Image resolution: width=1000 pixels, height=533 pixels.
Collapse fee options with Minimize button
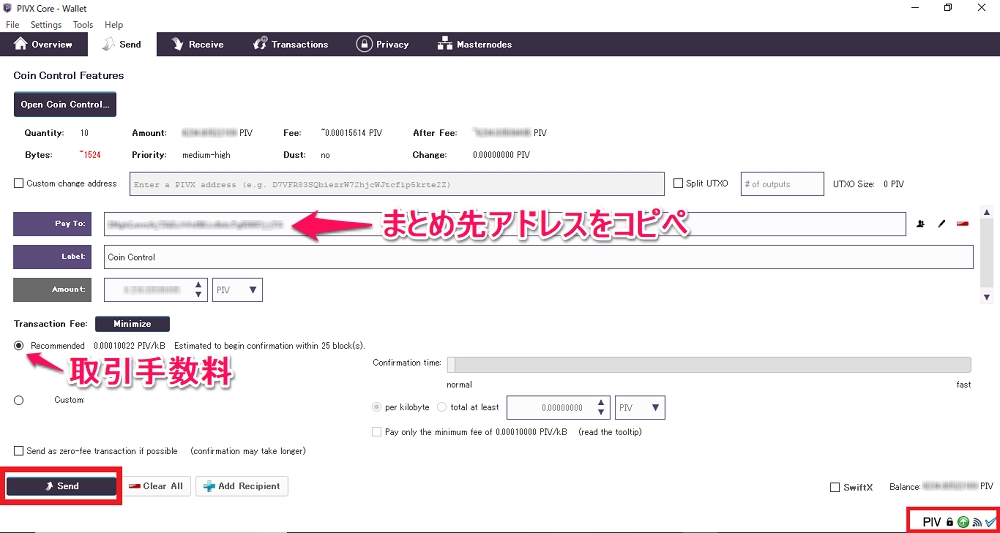click(x=132, y=324)
